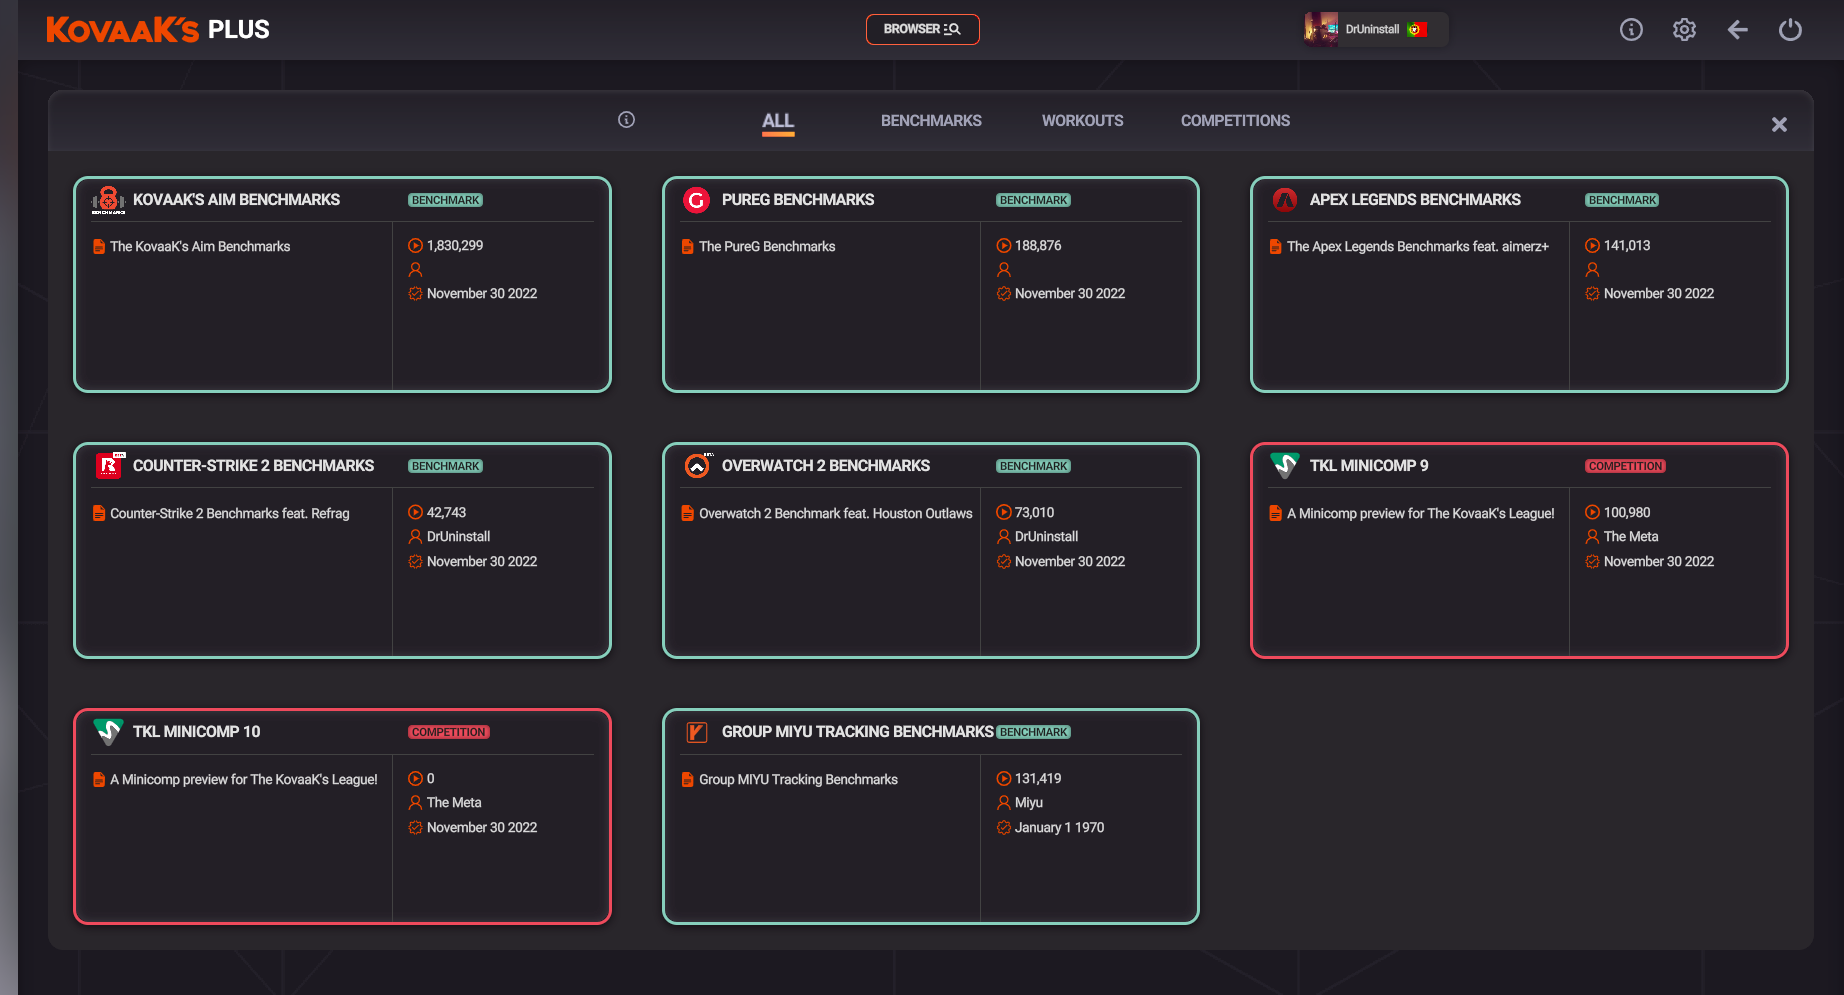Screen dimensions: 1844x995
Task: Switch to the WORKOUTS tab
Action: 1082,121
